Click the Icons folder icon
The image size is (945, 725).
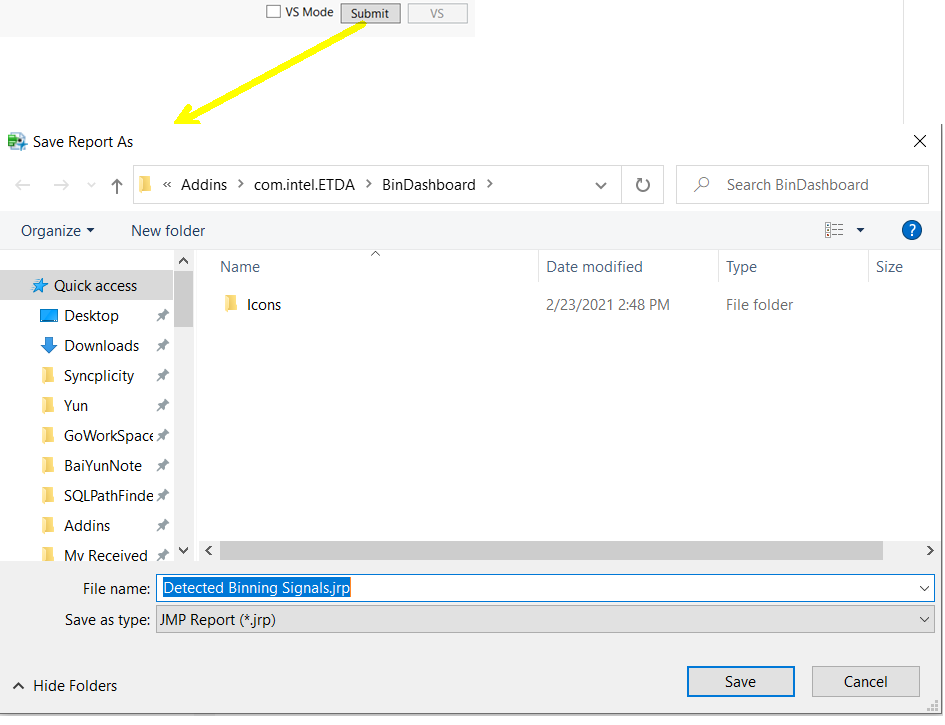[230, 303]
